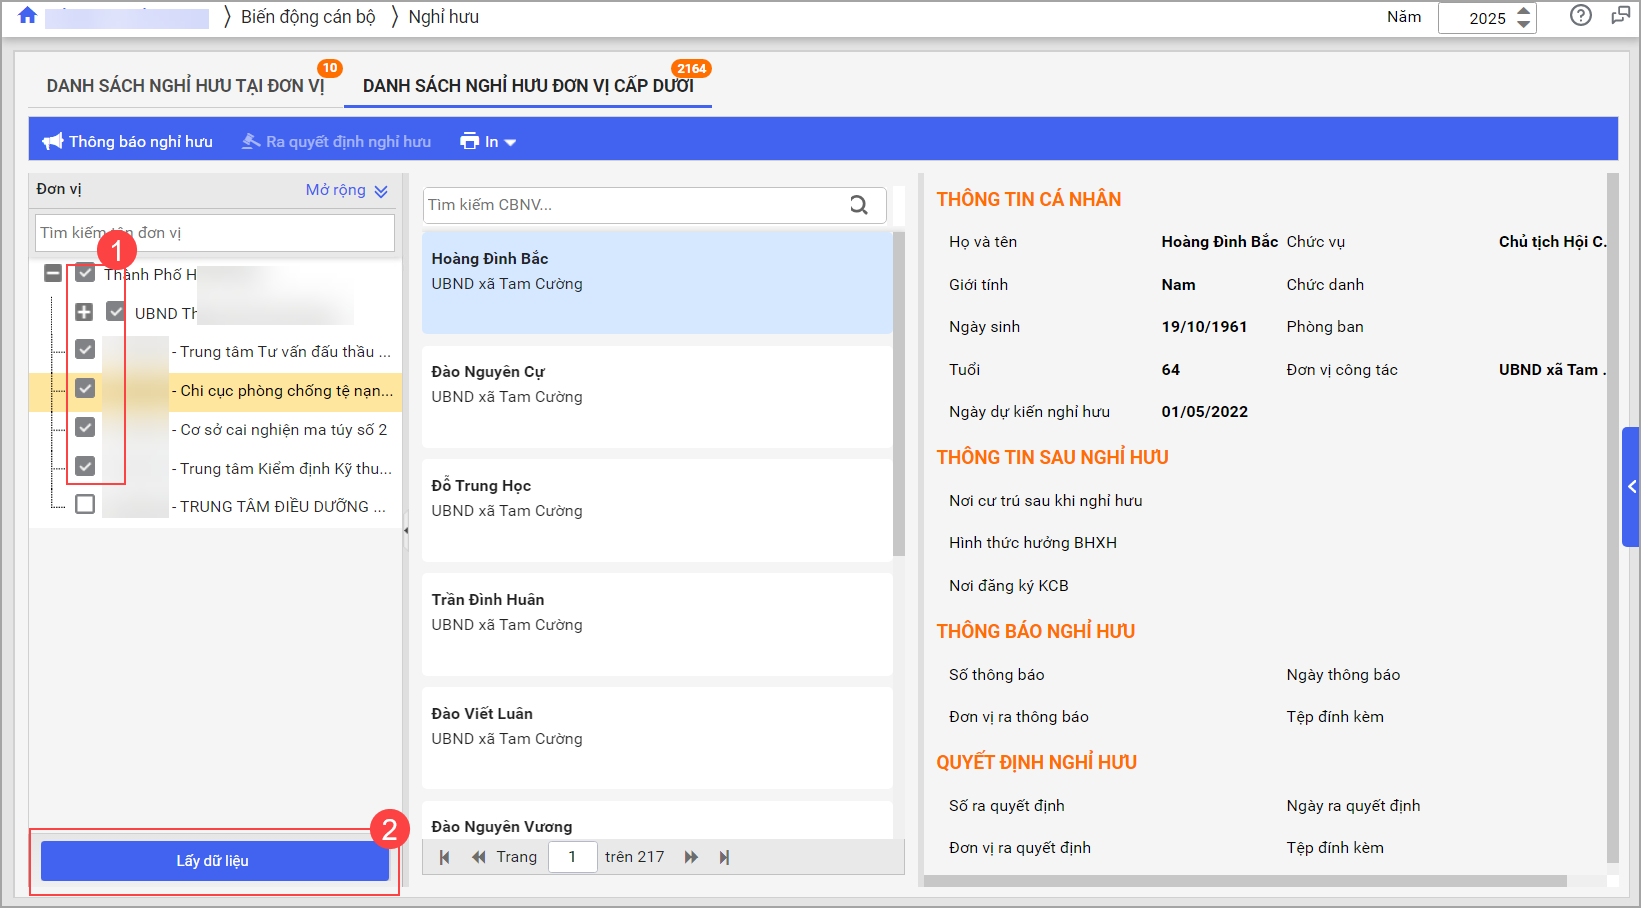
Task: Check the TRUNG TÂM ĐIỀU DƯỠNG checkbox
Action: tap(85, 505)
